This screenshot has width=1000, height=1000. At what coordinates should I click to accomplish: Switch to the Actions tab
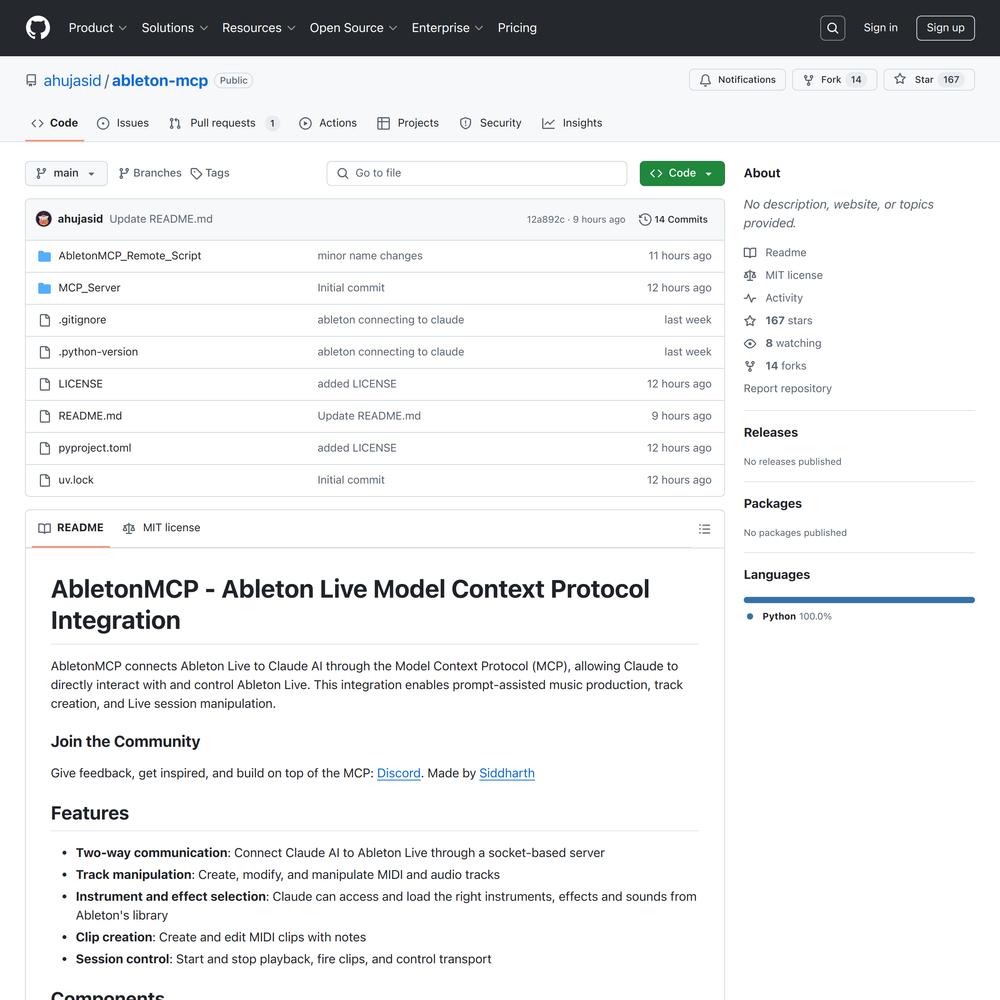tap(328, 123)
